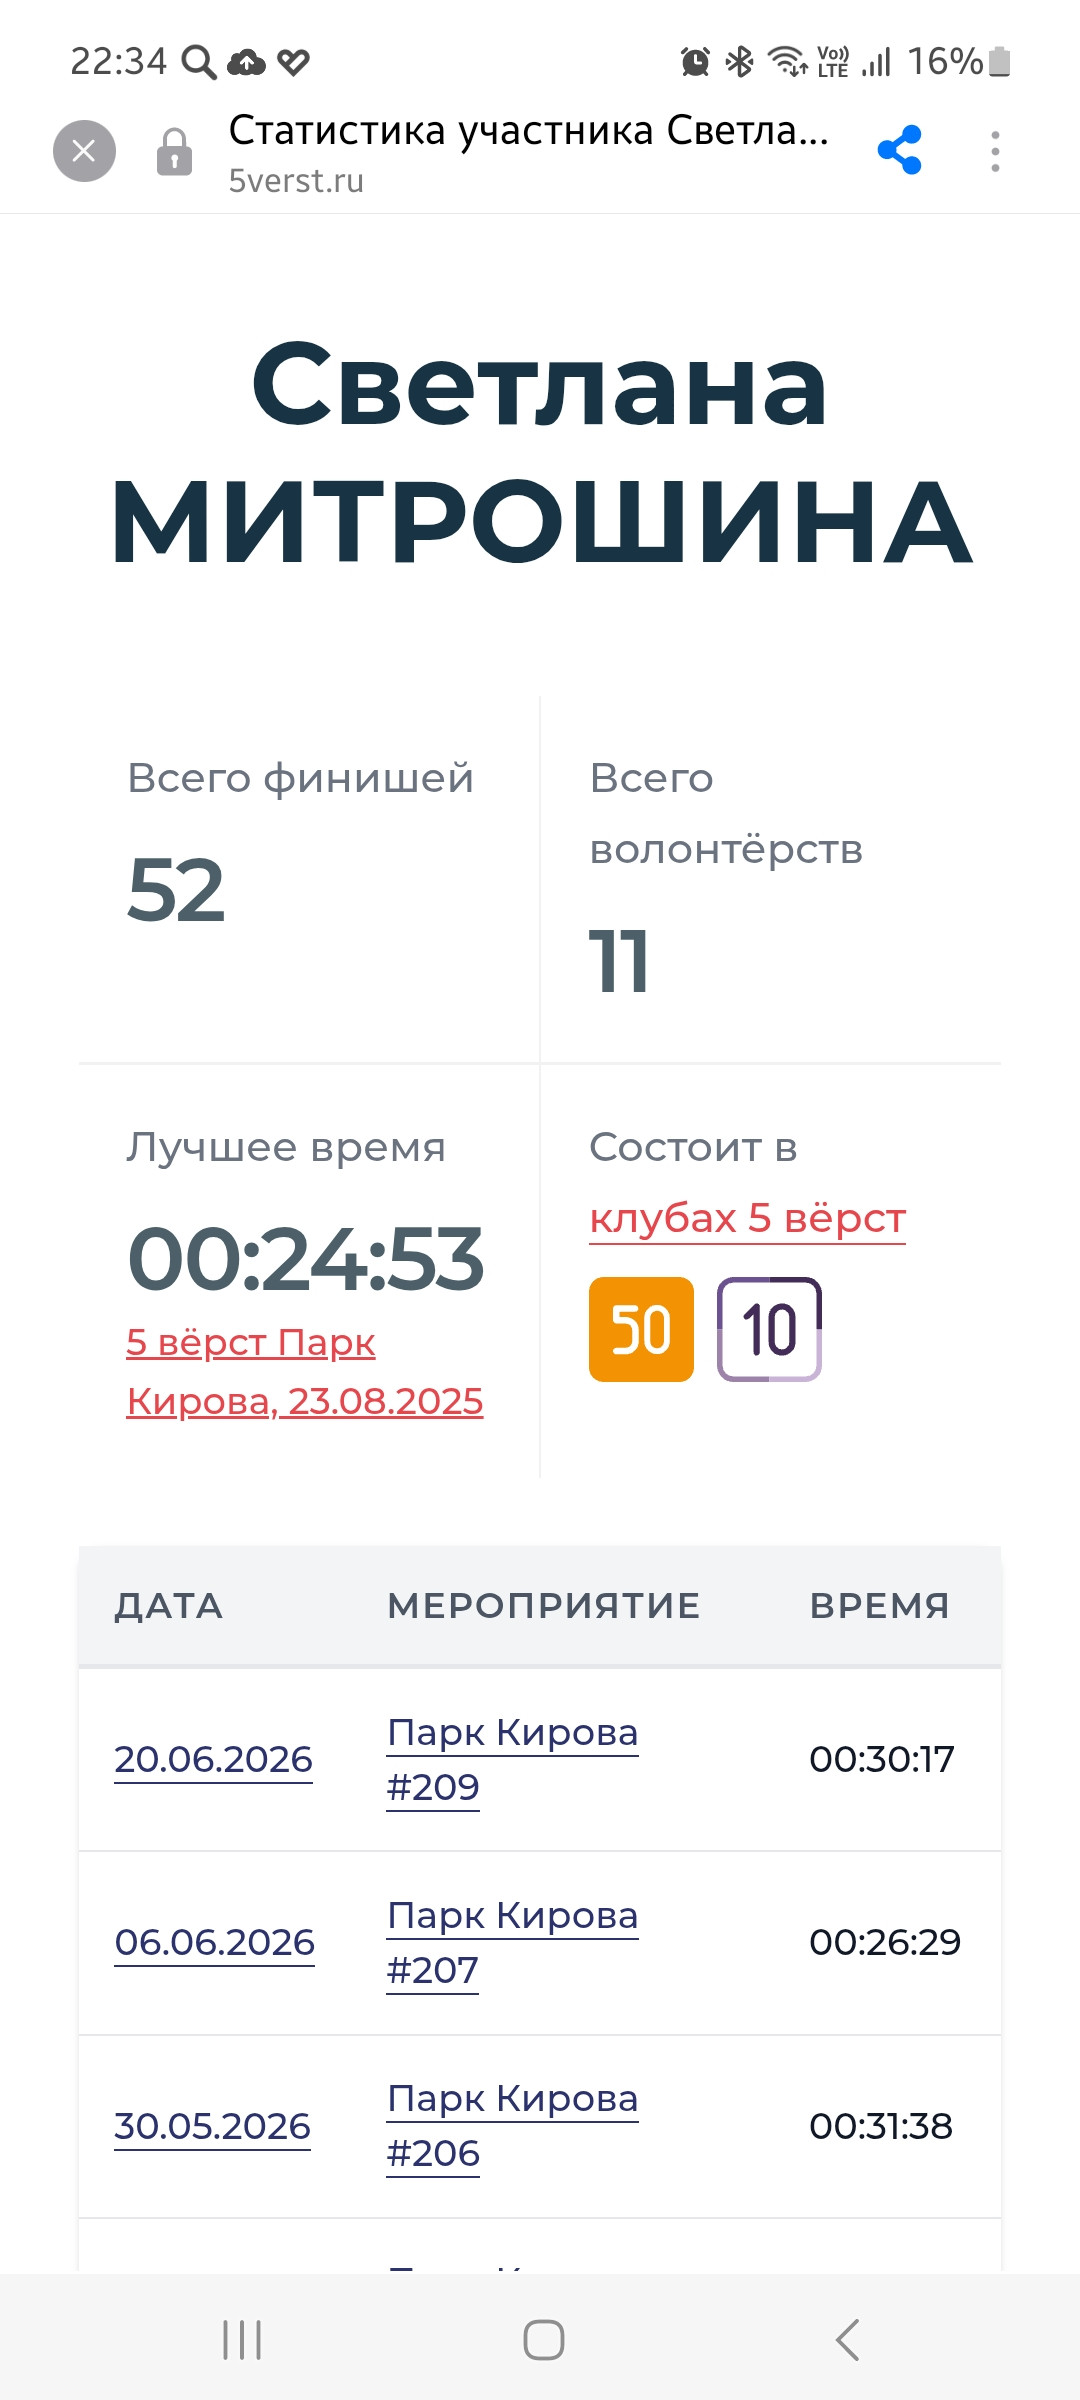Tap the orange 50 club badge
The image size is (1080, 2400).
pyautogui.click(x=641, y=1329)
